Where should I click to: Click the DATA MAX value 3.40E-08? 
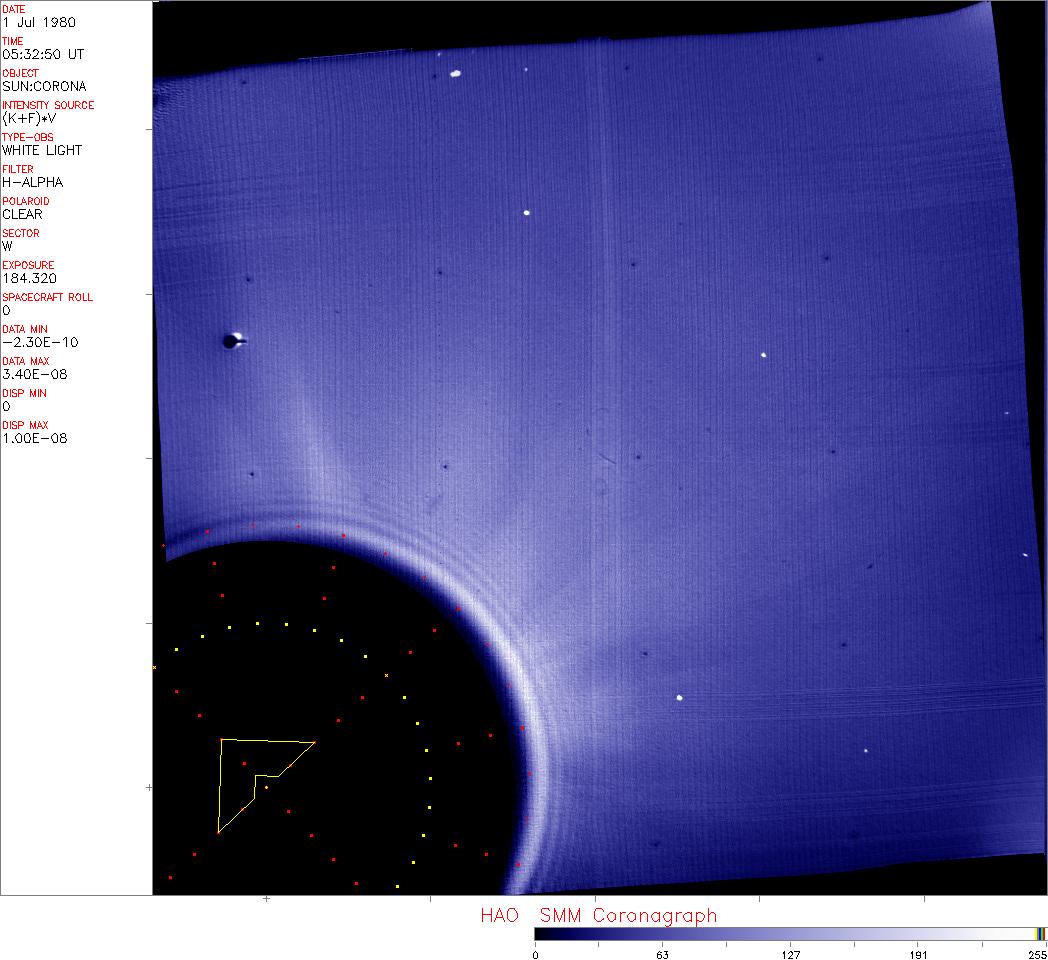(34, 374)
